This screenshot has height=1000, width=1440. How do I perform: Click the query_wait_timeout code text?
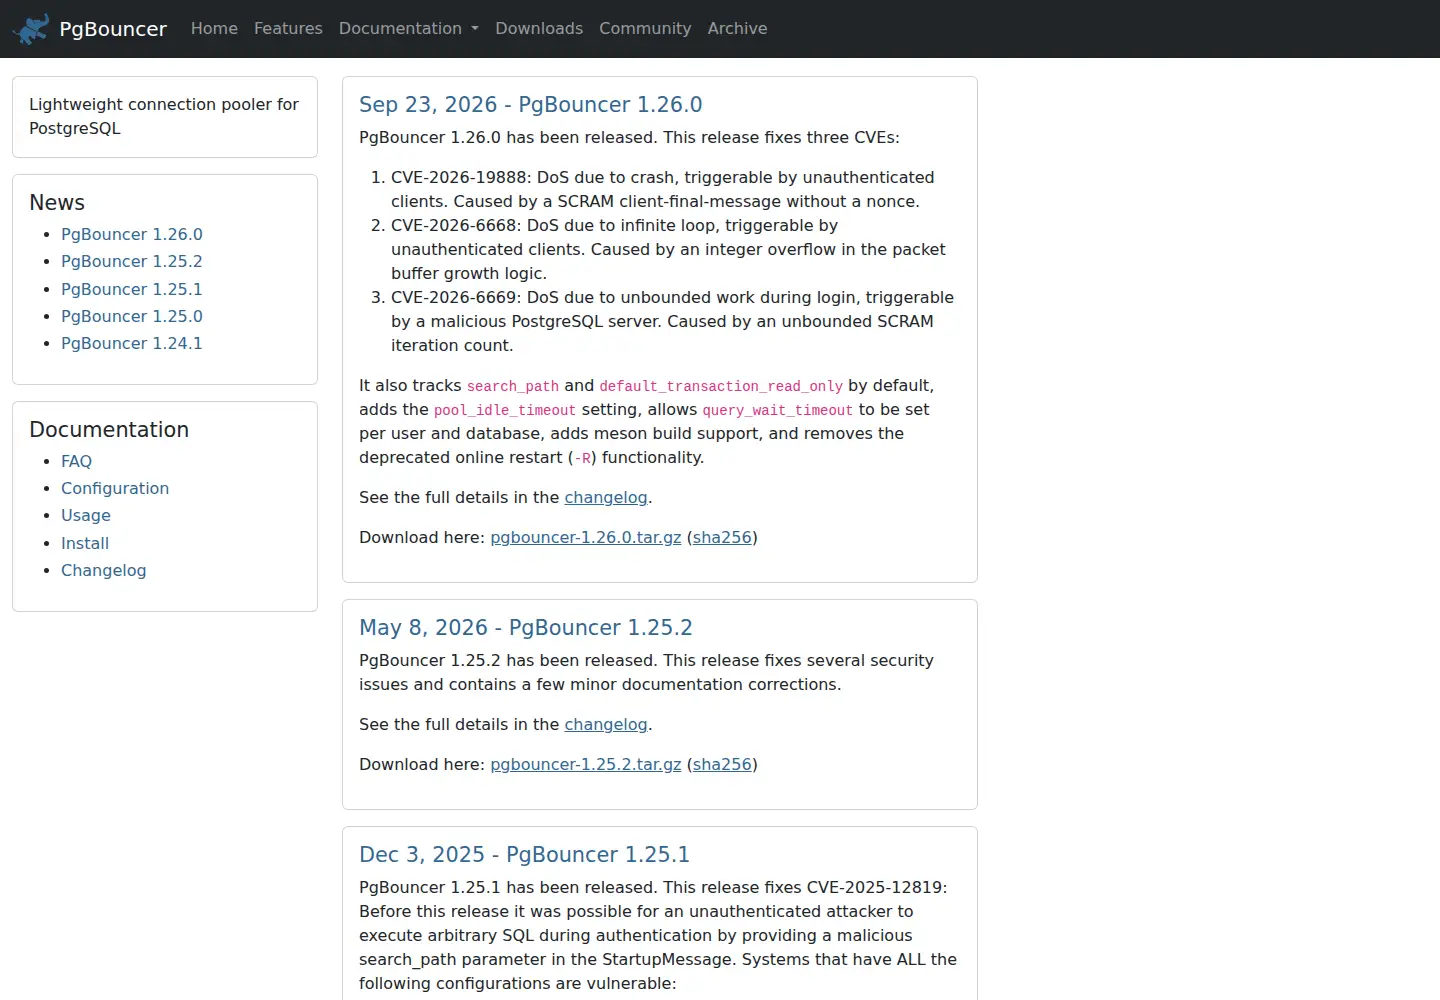tap(778, 410)
